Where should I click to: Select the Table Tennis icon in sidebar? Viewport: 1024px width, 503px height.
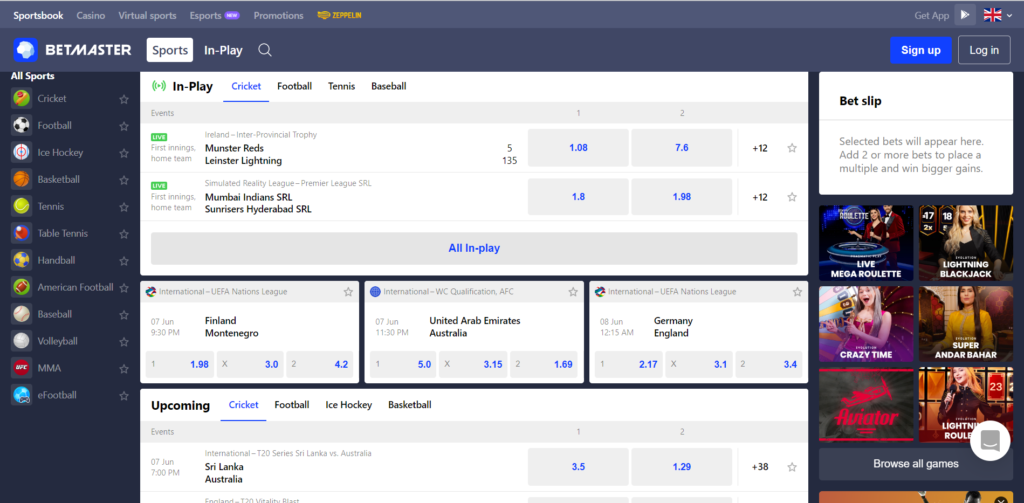point(22,233)
